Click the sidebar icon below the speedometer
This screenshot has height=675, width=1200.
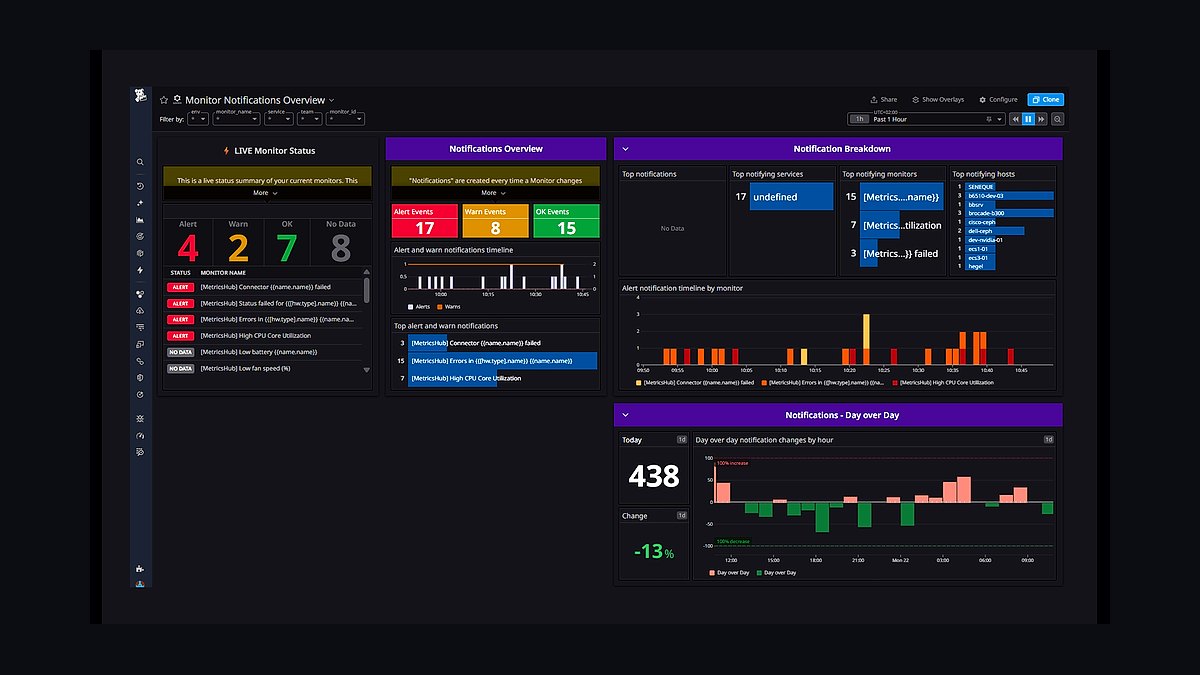point(140,452)
